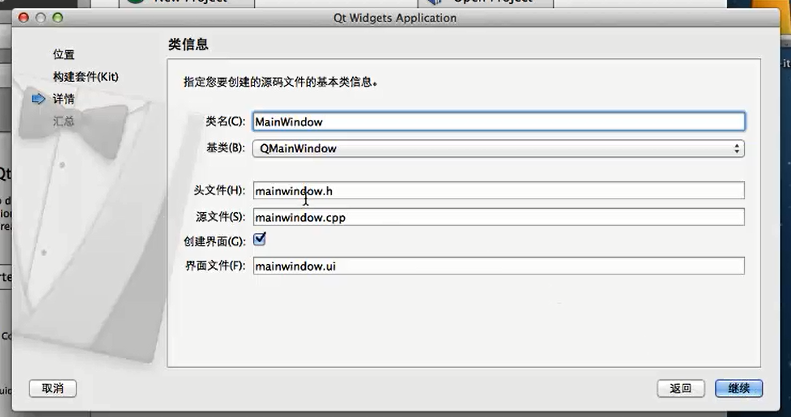Close the wizard with the red button

23,18
